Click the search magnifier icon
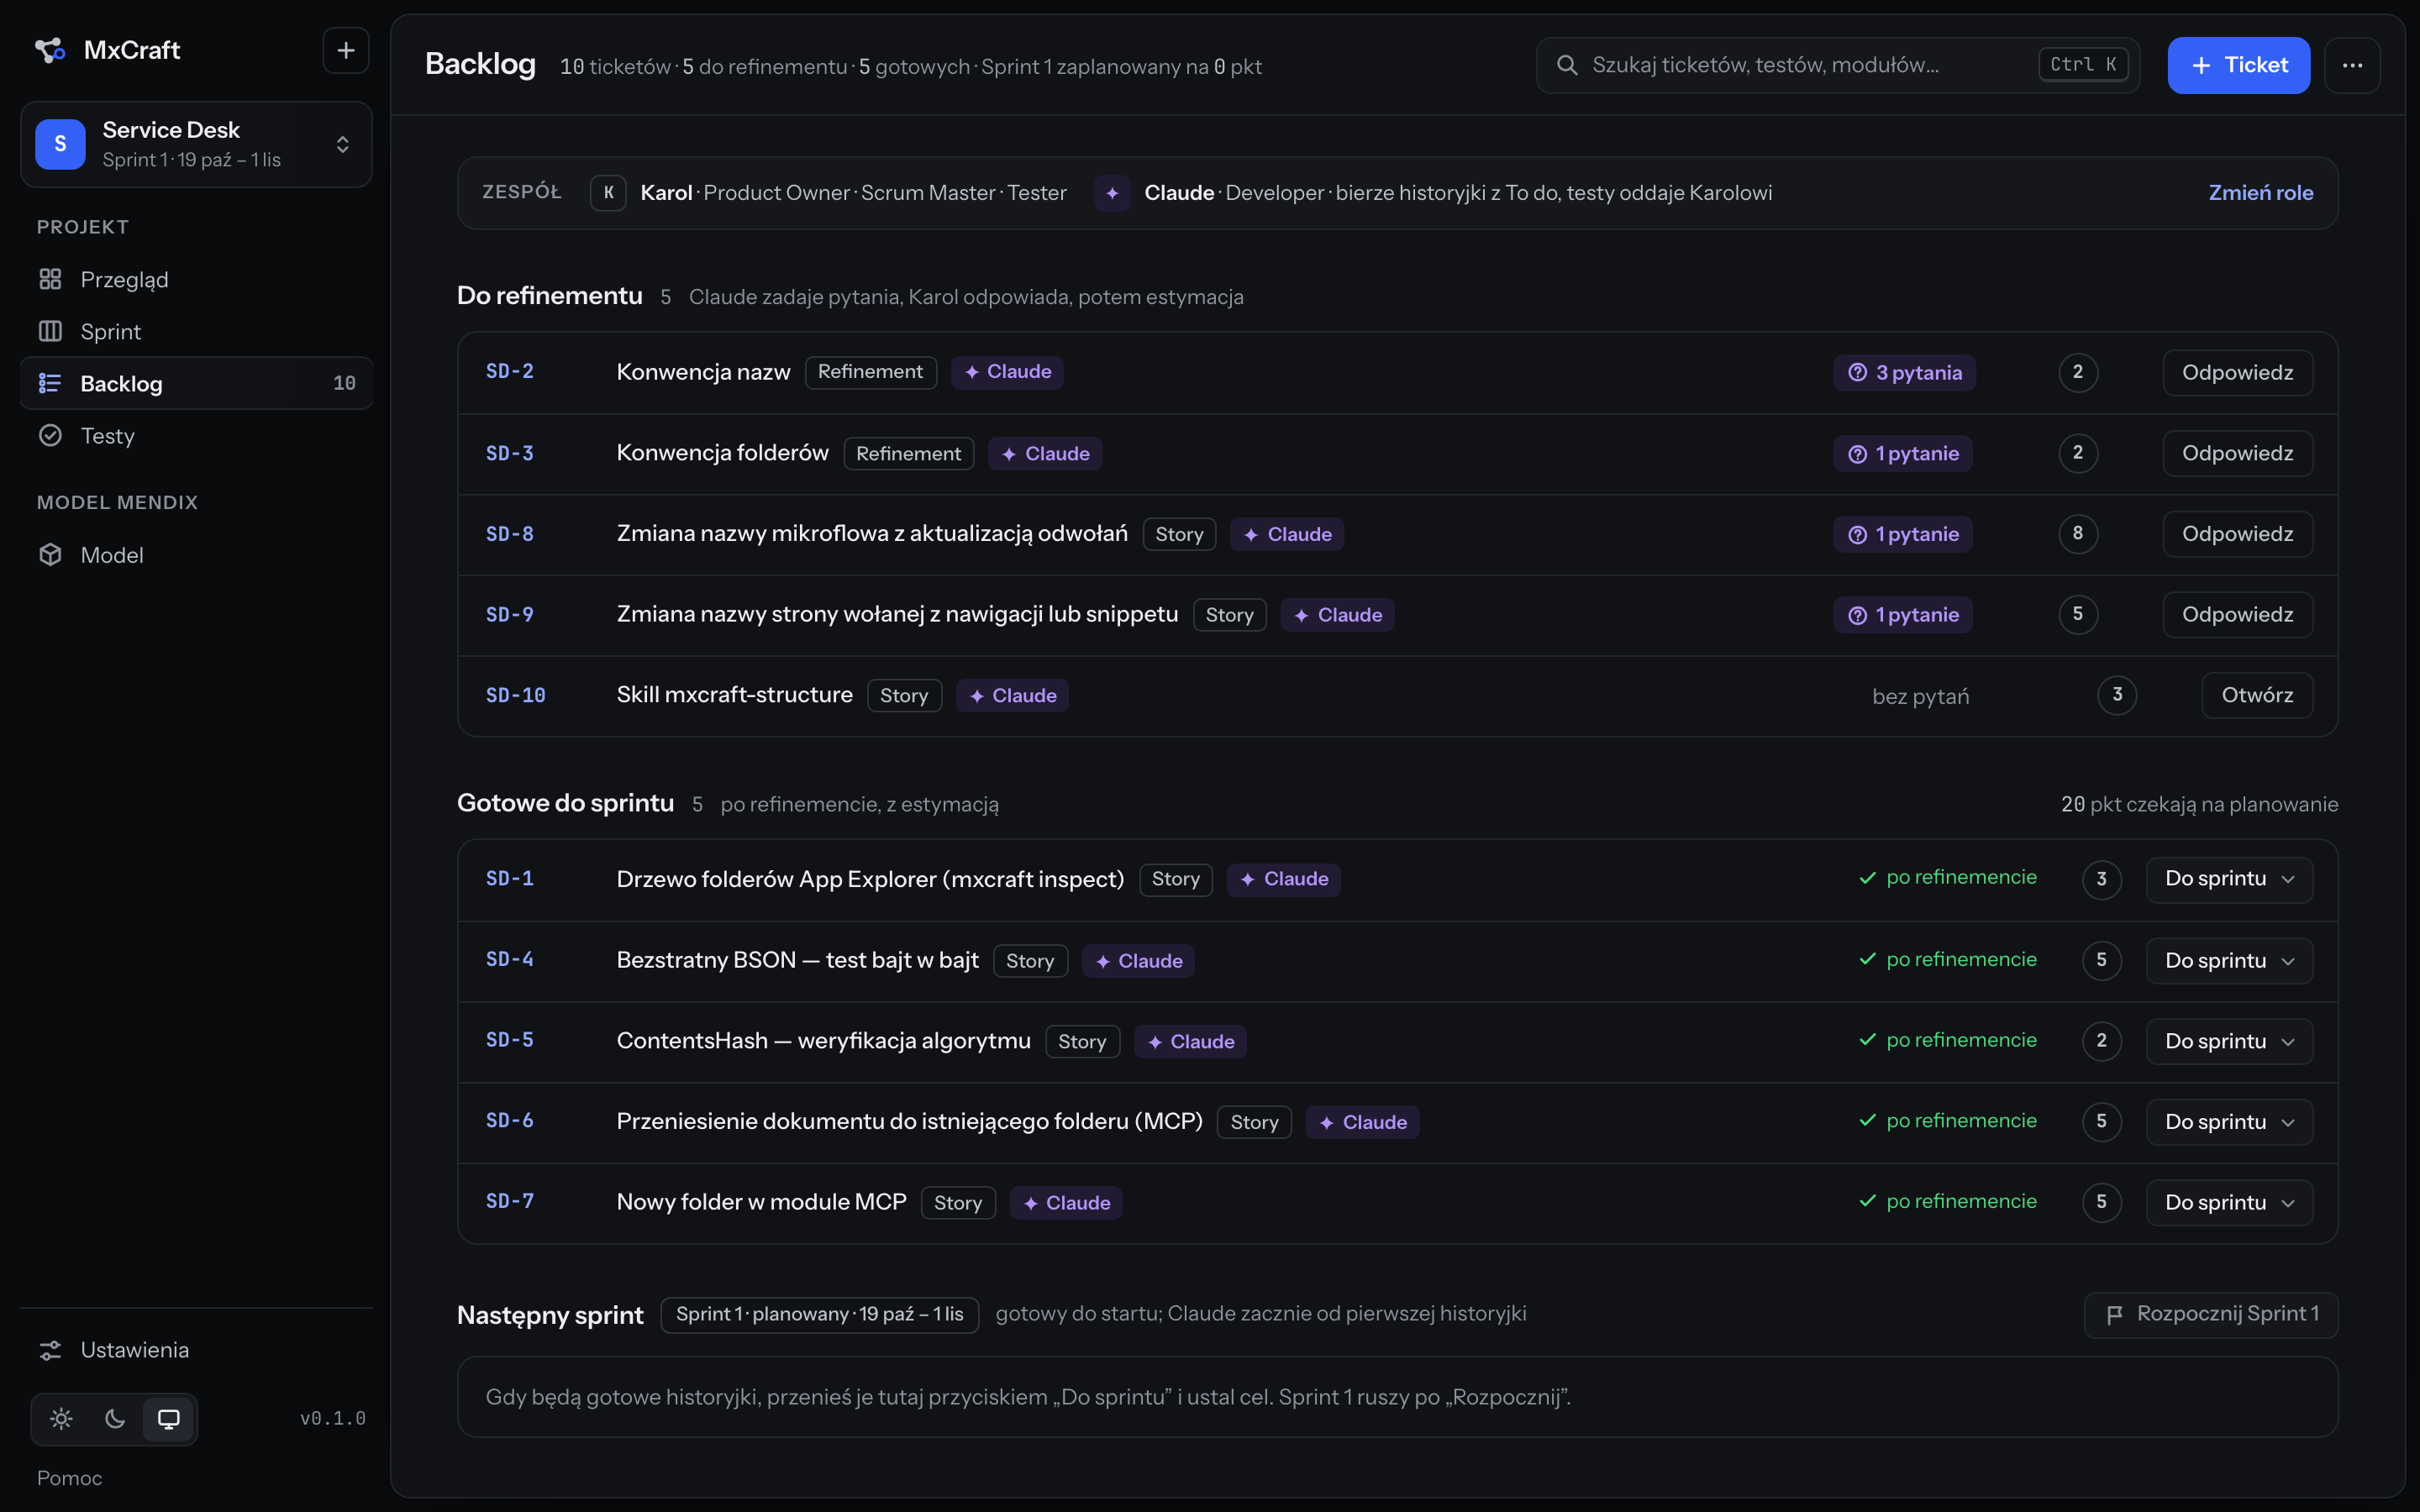Image resolution: width=2420 pixels, height=1512 pixels. click(x=1567, y=65)
